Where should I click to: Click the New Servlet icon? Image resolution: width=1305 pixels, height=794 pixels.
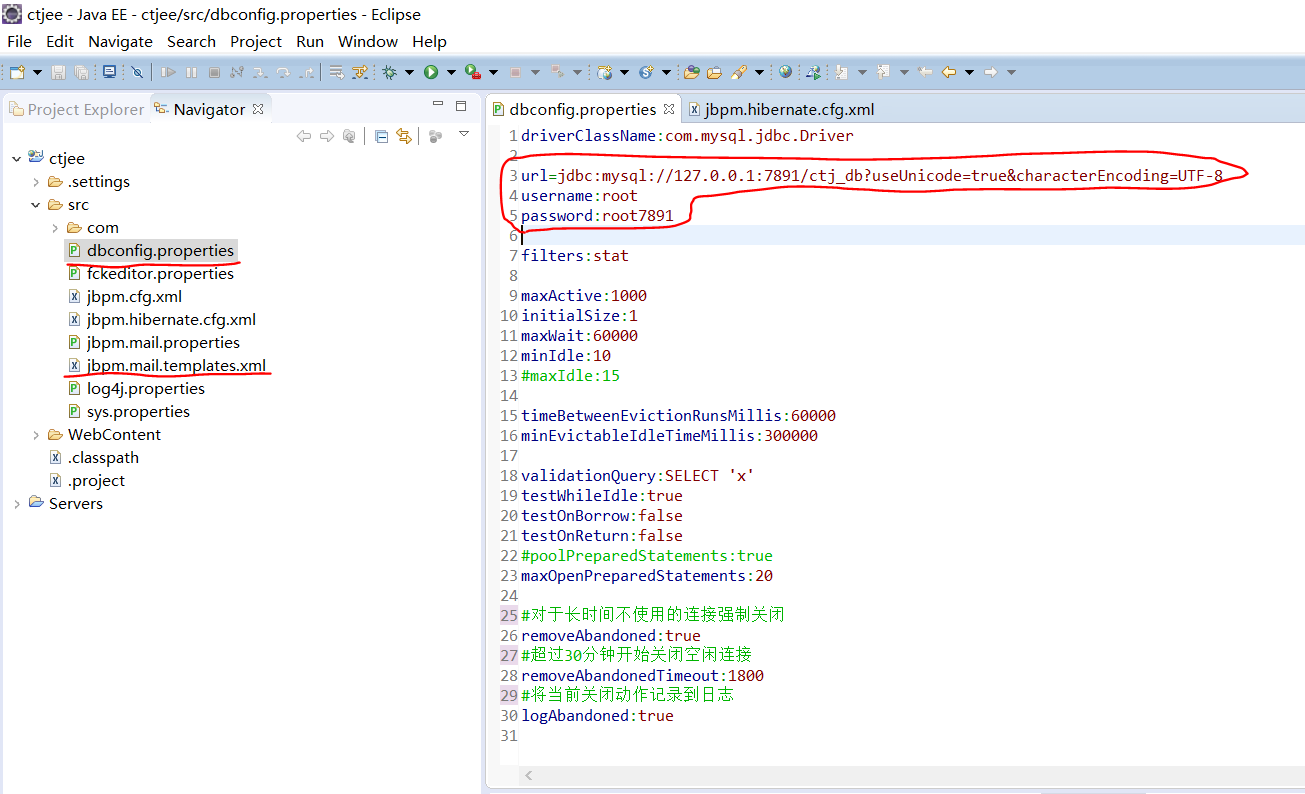pyautogui.click(x=646, y=72)
